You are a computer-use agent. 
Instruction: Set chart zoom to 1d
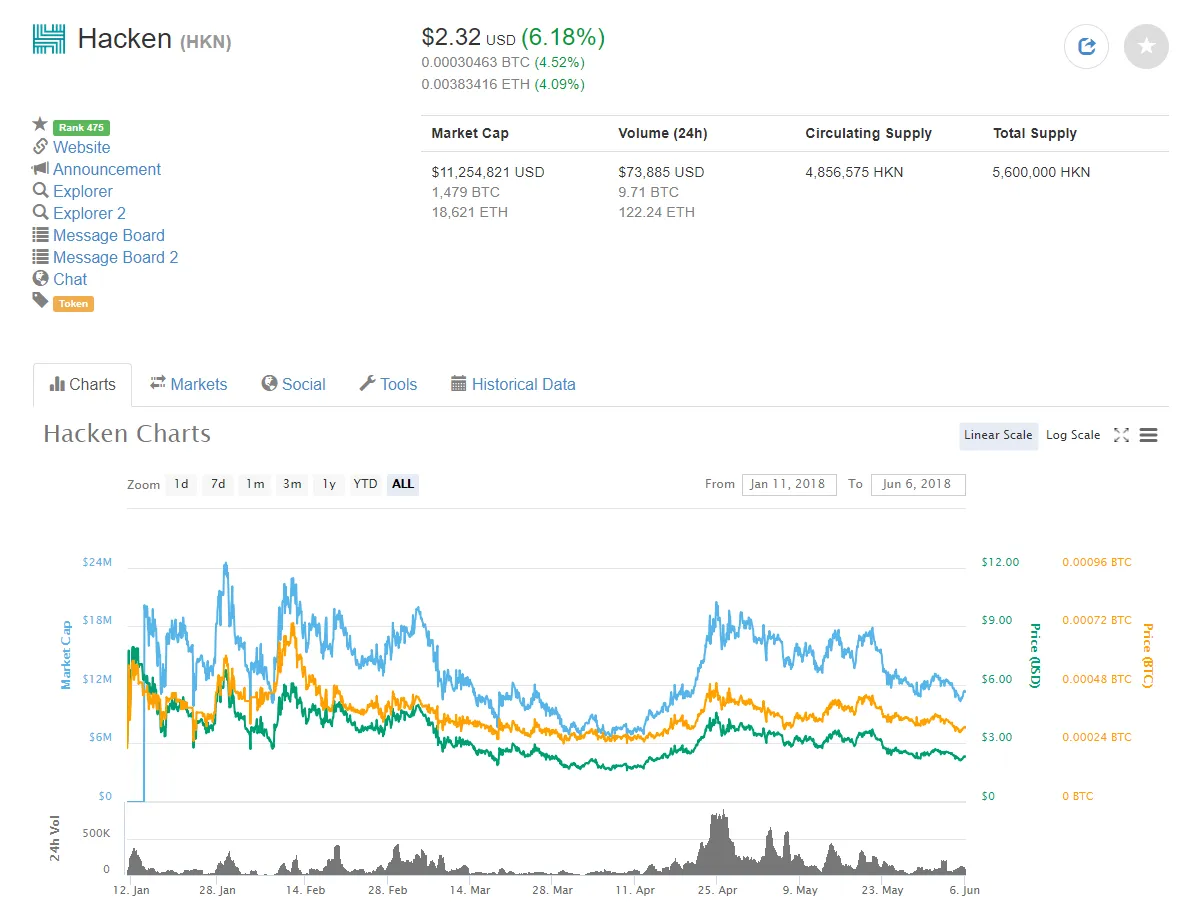tap(181, 484)
